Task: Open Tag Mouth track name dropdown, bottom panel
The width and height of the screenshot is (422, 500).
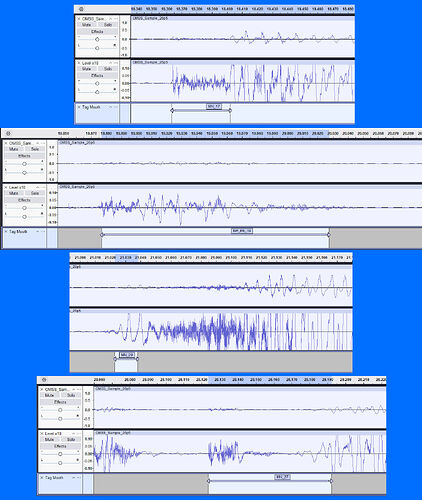Action: click(x=54, y=478)
